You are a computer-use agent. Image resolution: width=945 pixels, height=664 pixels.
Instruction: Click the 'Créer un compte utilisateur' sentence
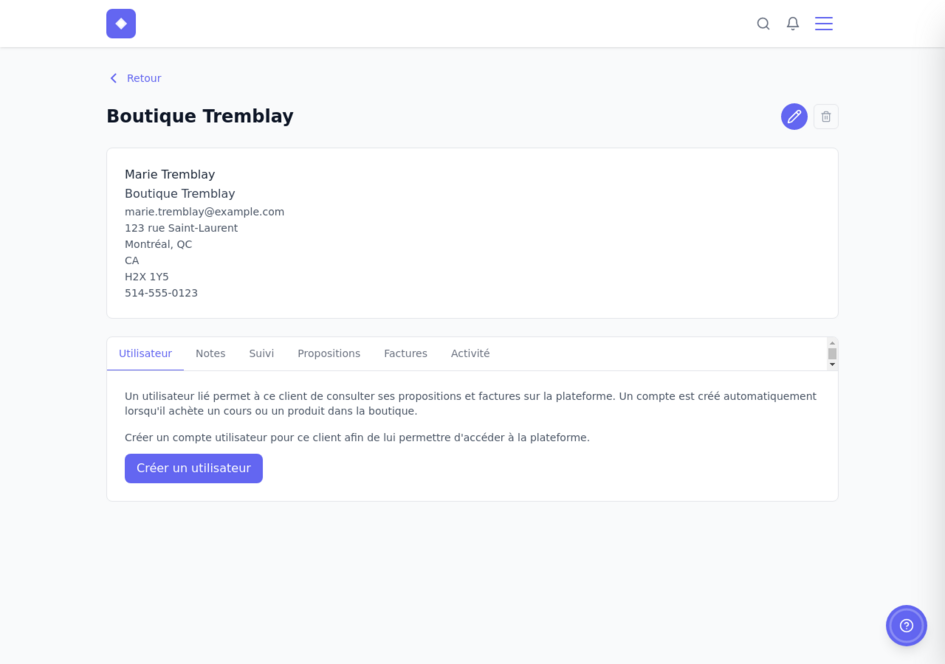(x=357, y=437)
